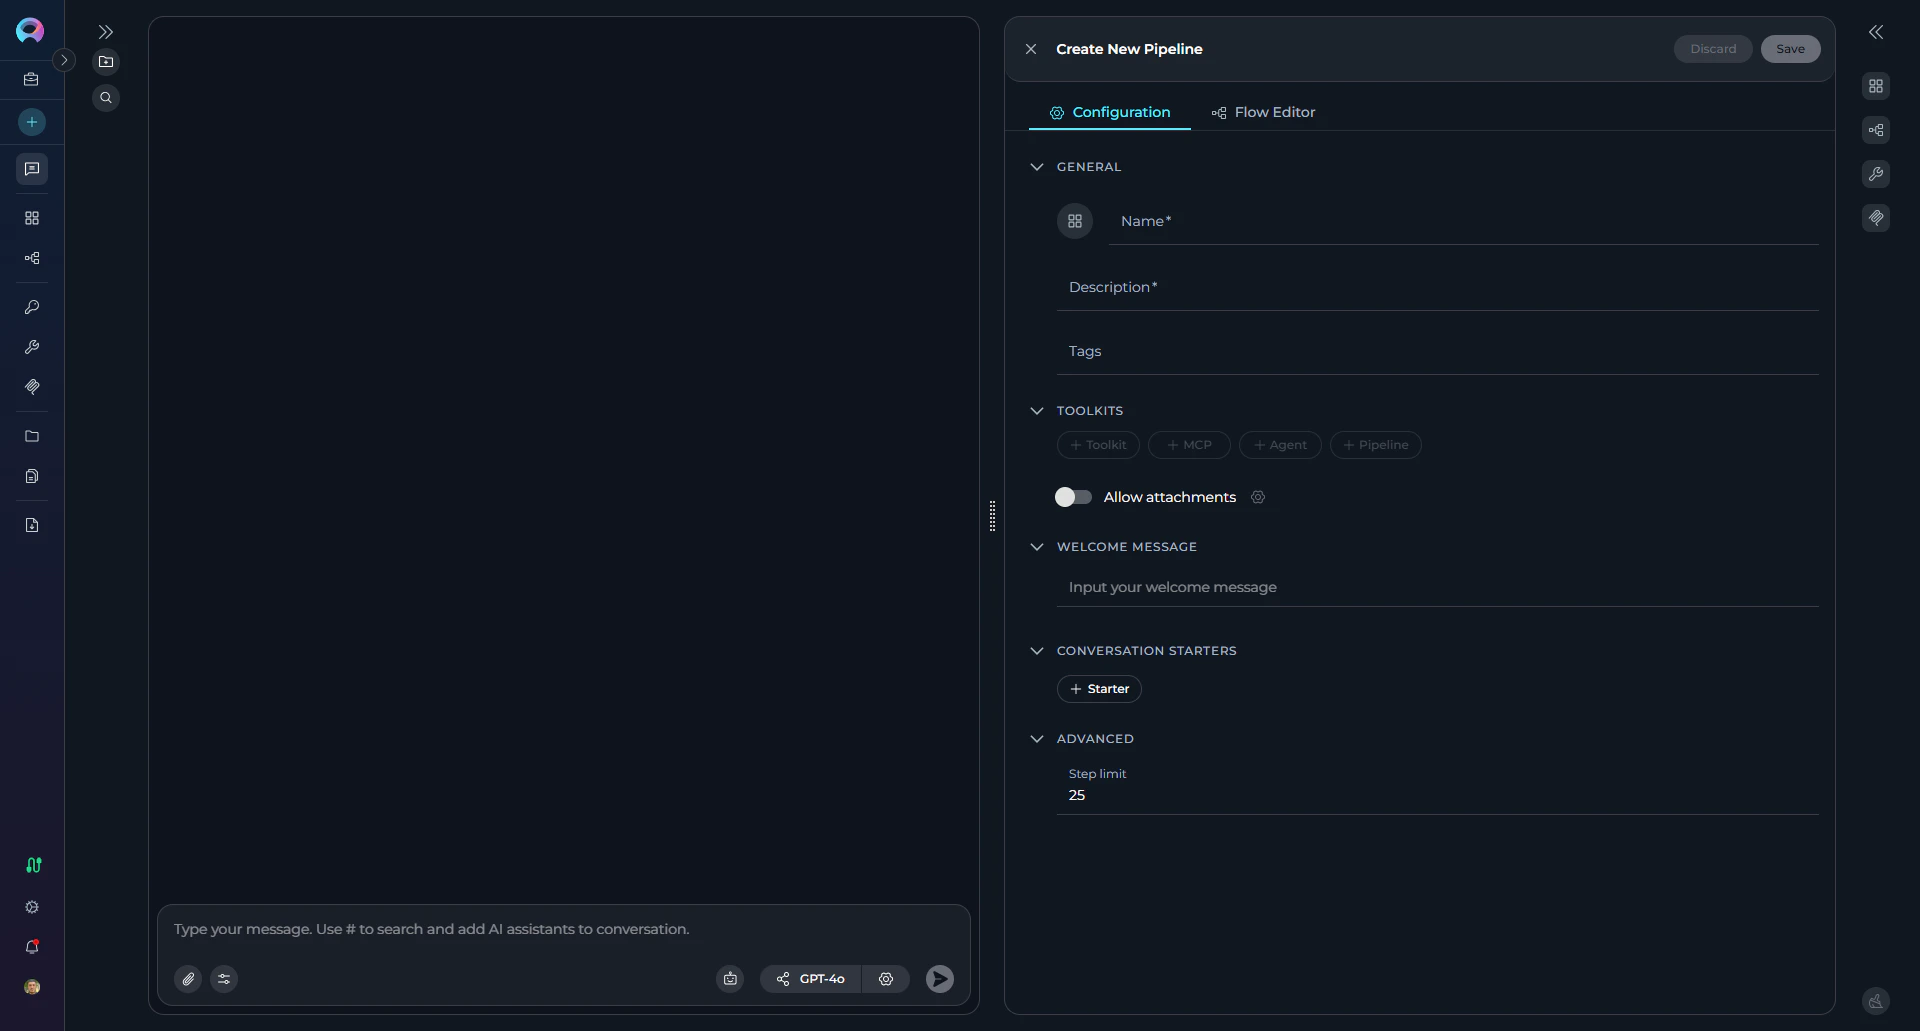The image size is (1920, 1031).
Task: Open notifications via the bell icon
Action: 31,947
